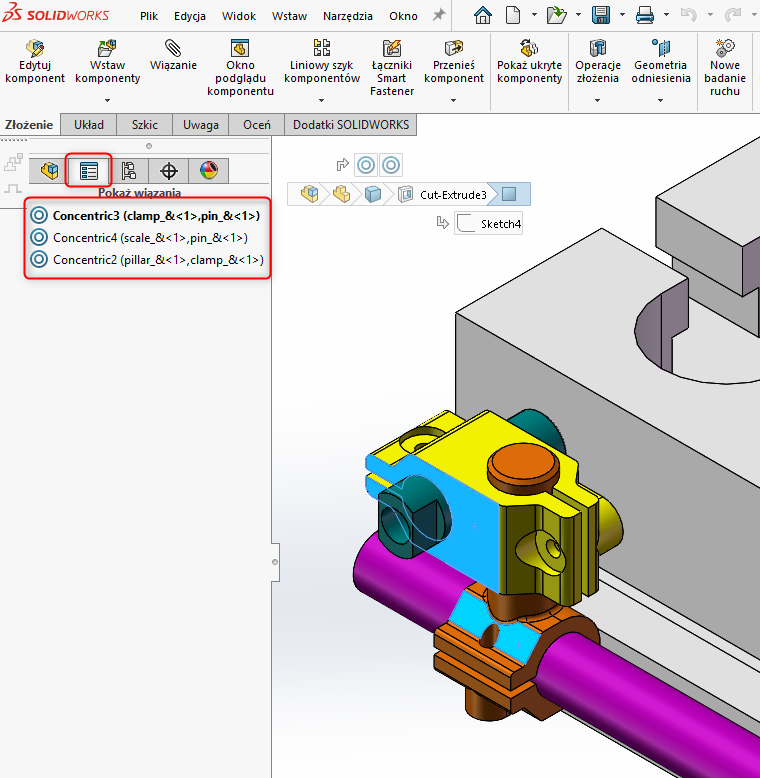Select Przenieś komponent tool
Screen dimensions: 760x778
click(453, 62)
